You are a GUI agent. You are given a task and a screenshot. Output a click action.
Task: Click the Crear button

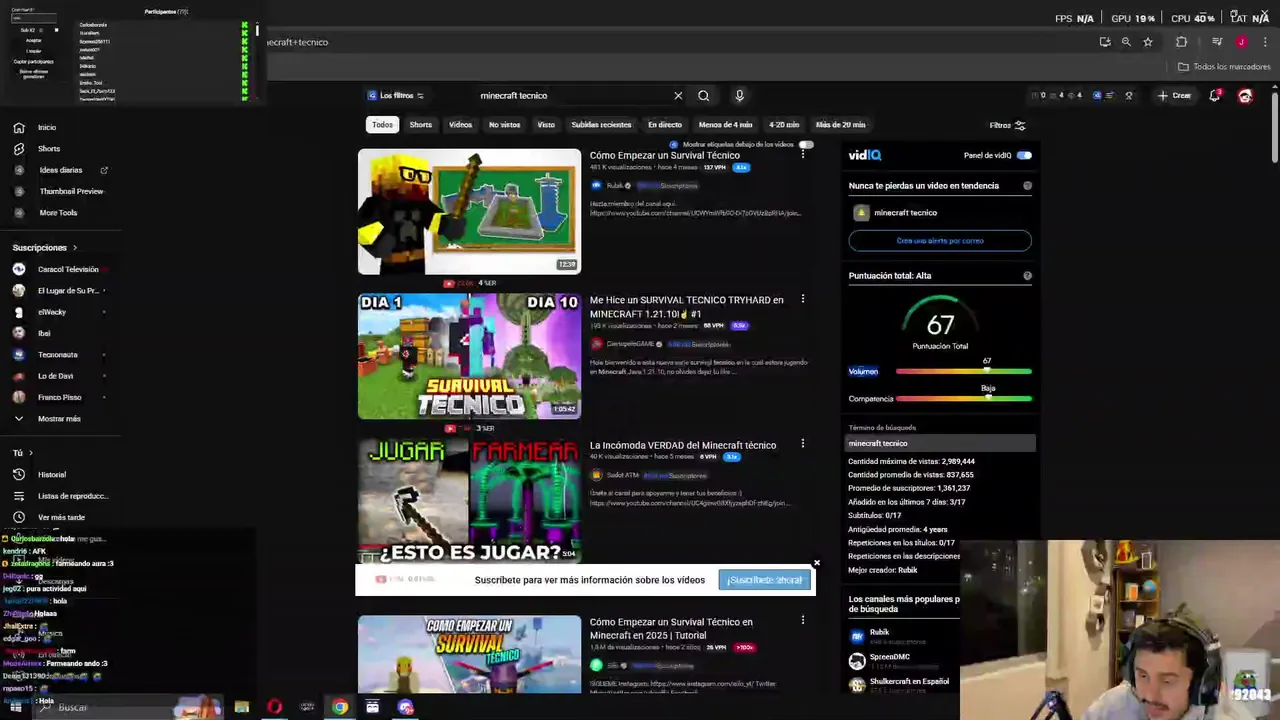[x=1174, y=96]
